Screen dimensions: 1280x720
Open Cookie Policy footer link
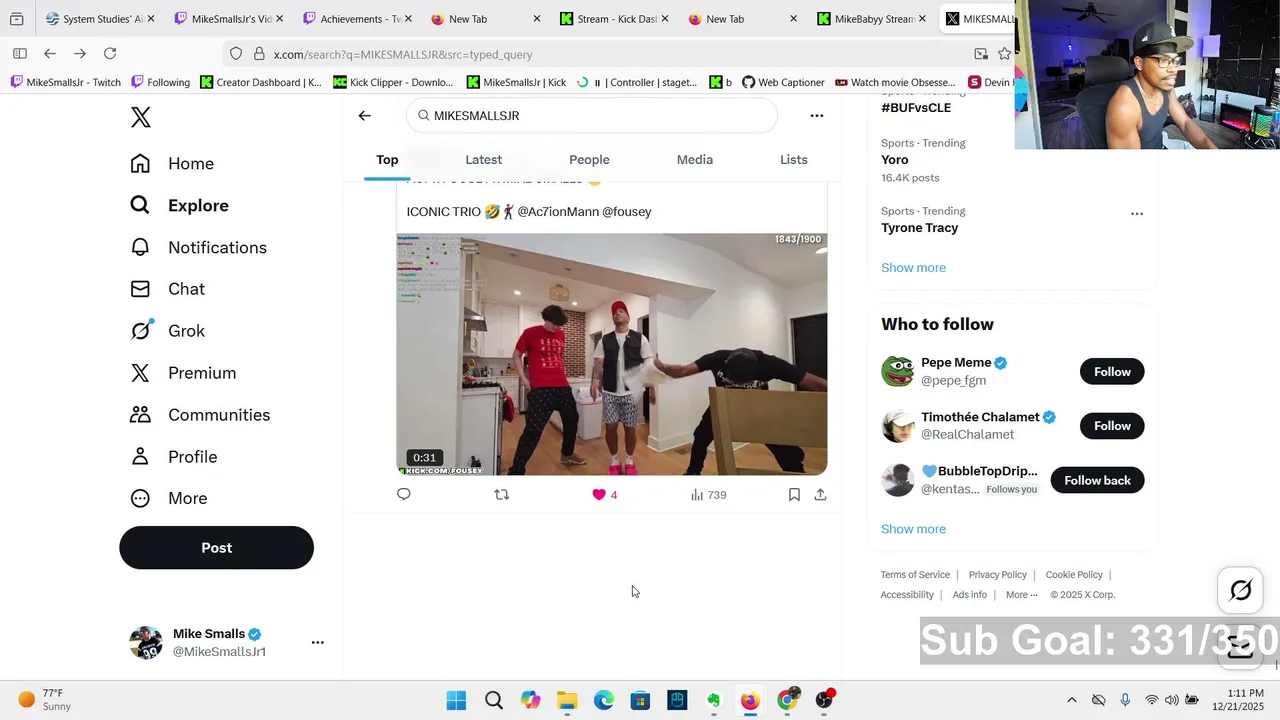tap(1074, 575)
